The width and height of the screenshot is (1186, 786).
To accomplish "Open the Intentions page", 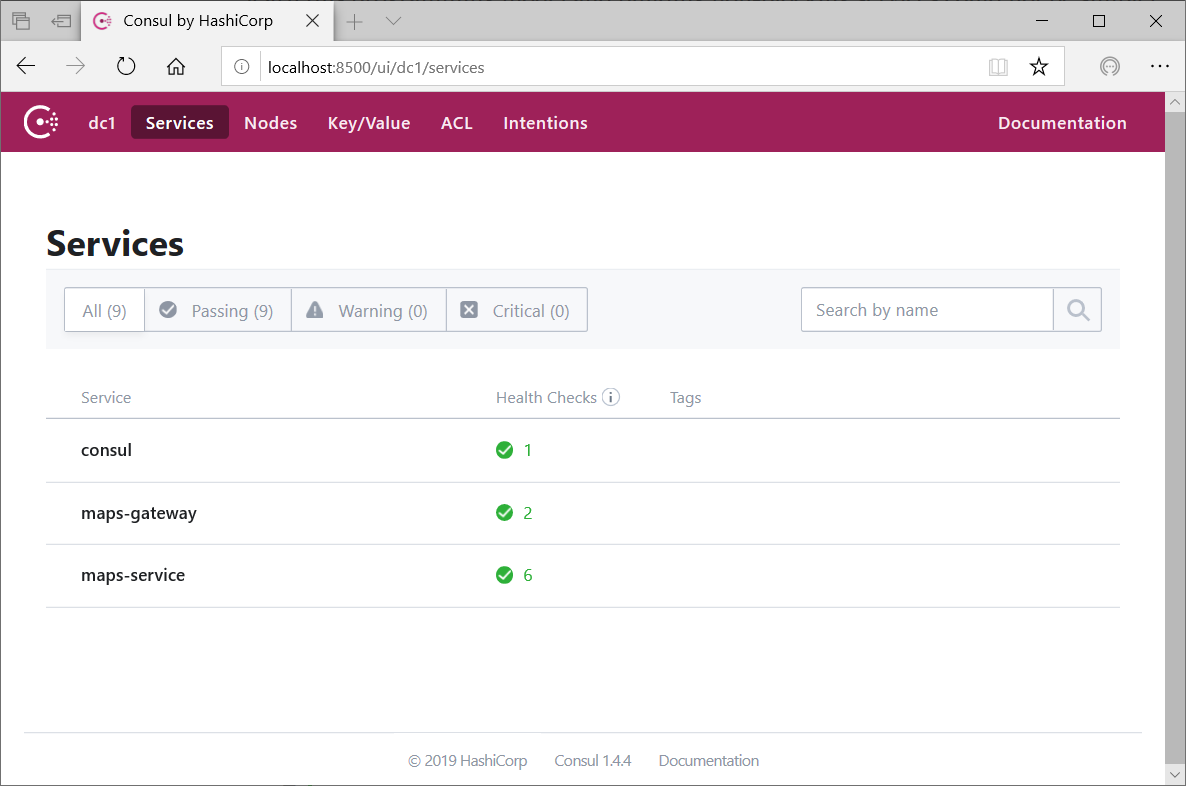I will point(545,123).
